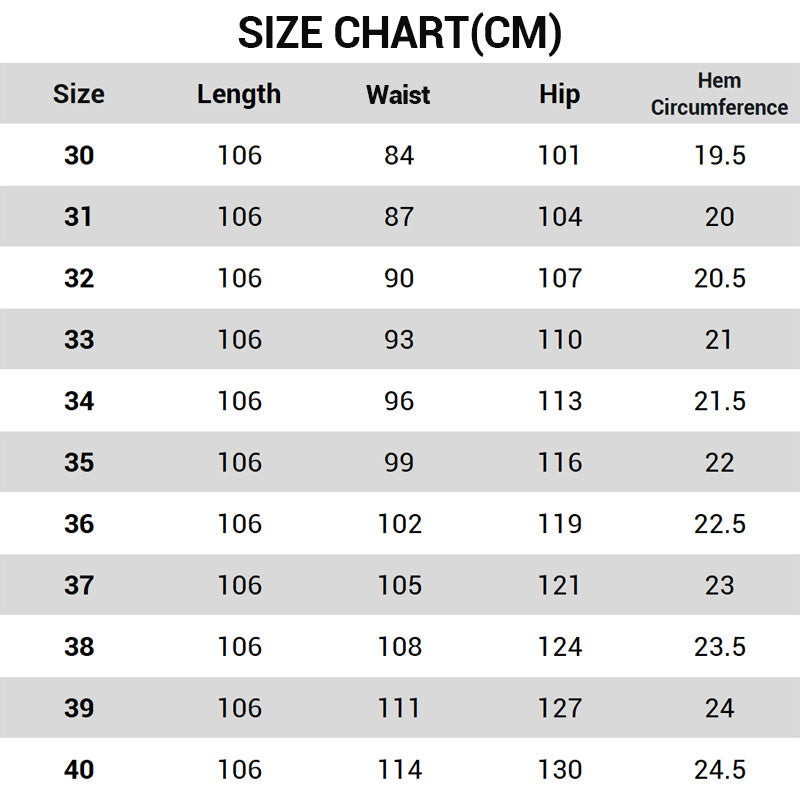Click size 33 row label
Image resolution: width=800 pixels, height=800 pixels.
click(x=78, y=340)
